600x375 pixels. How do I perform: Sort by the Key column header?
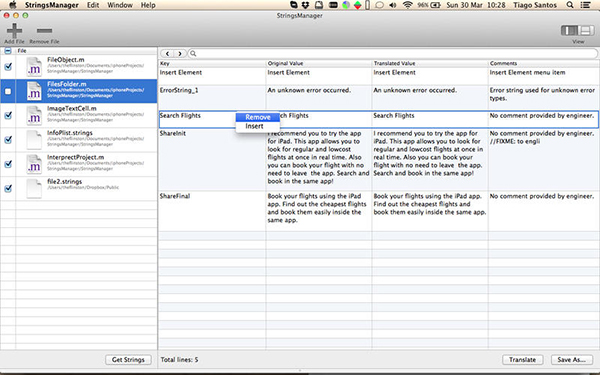click(212, 63)
